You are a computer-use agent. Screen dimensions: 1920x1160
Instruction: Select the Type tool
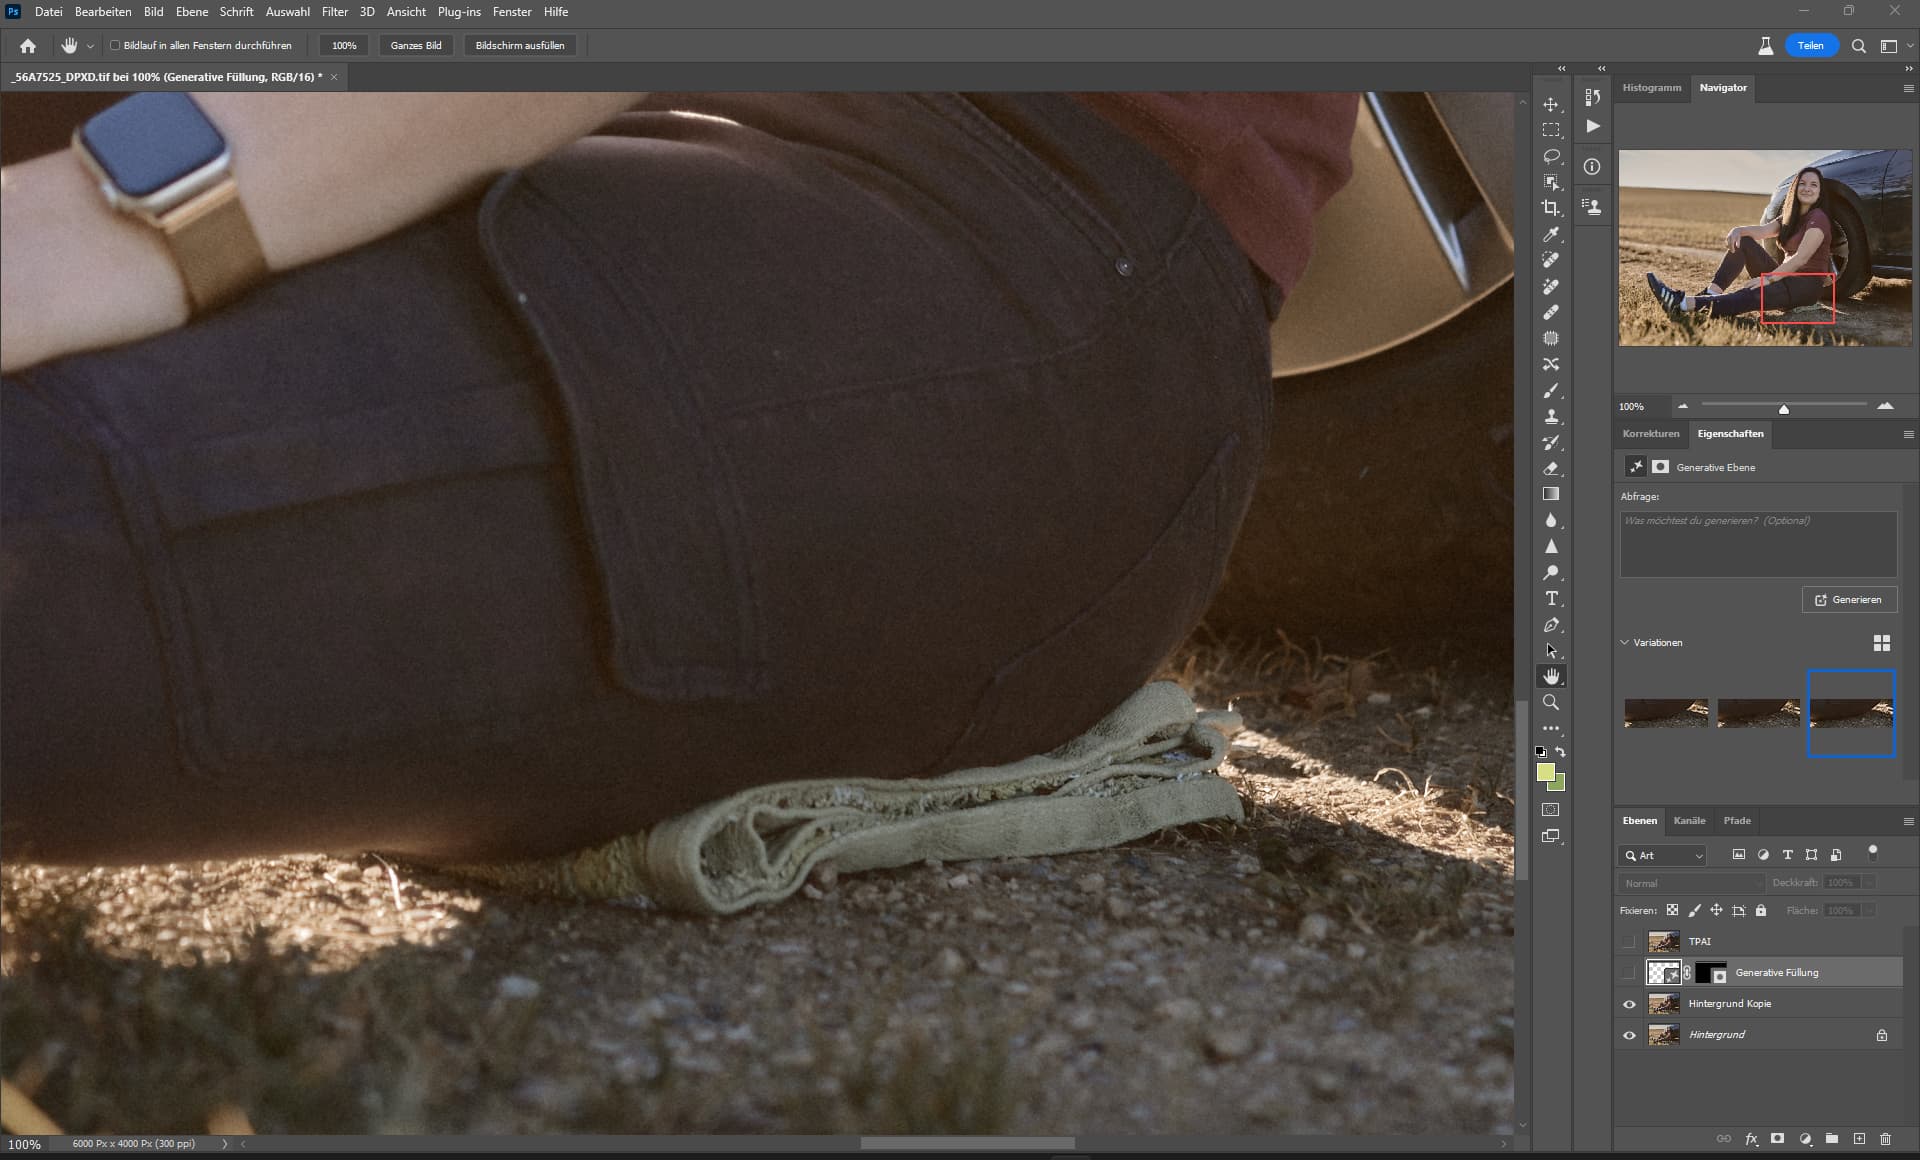click(x=1550, y=599)
